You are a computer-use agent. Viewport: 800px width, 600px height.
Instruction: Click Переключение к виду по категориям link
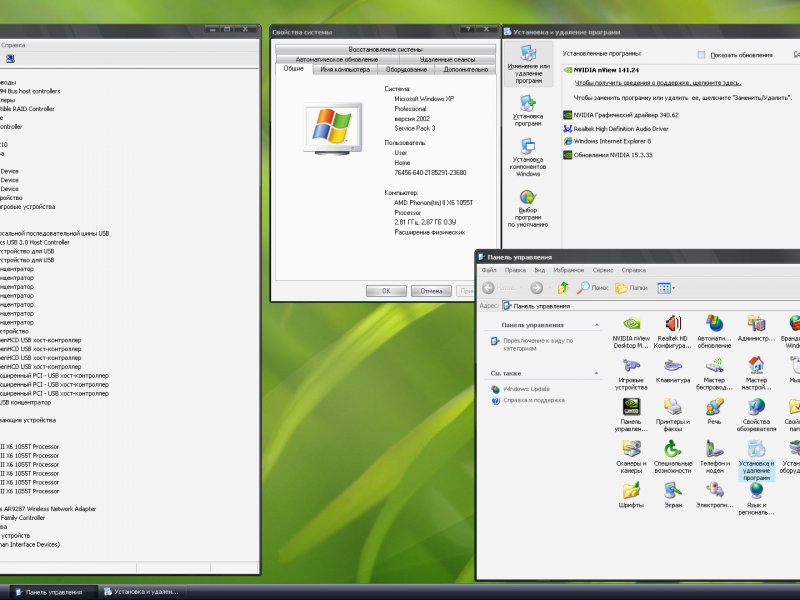(538, 344)
